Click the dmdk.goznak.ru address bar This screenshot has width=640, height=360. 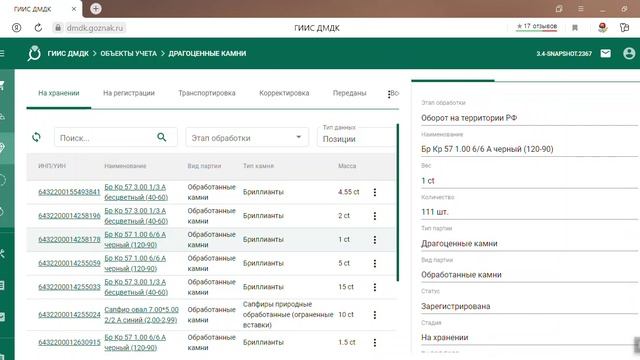click(x=95, y=28)
